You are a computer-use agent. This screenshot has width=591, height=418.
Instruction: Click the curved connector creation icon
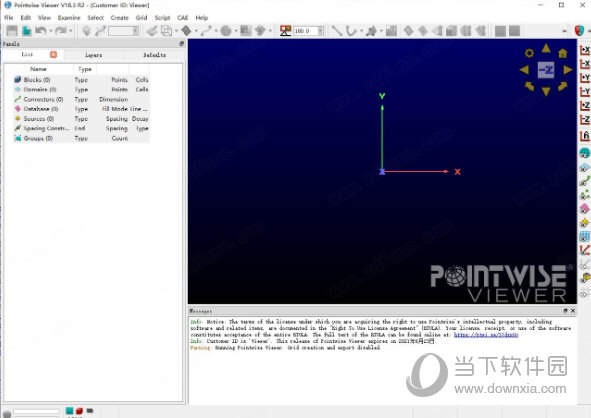(206, 31)
